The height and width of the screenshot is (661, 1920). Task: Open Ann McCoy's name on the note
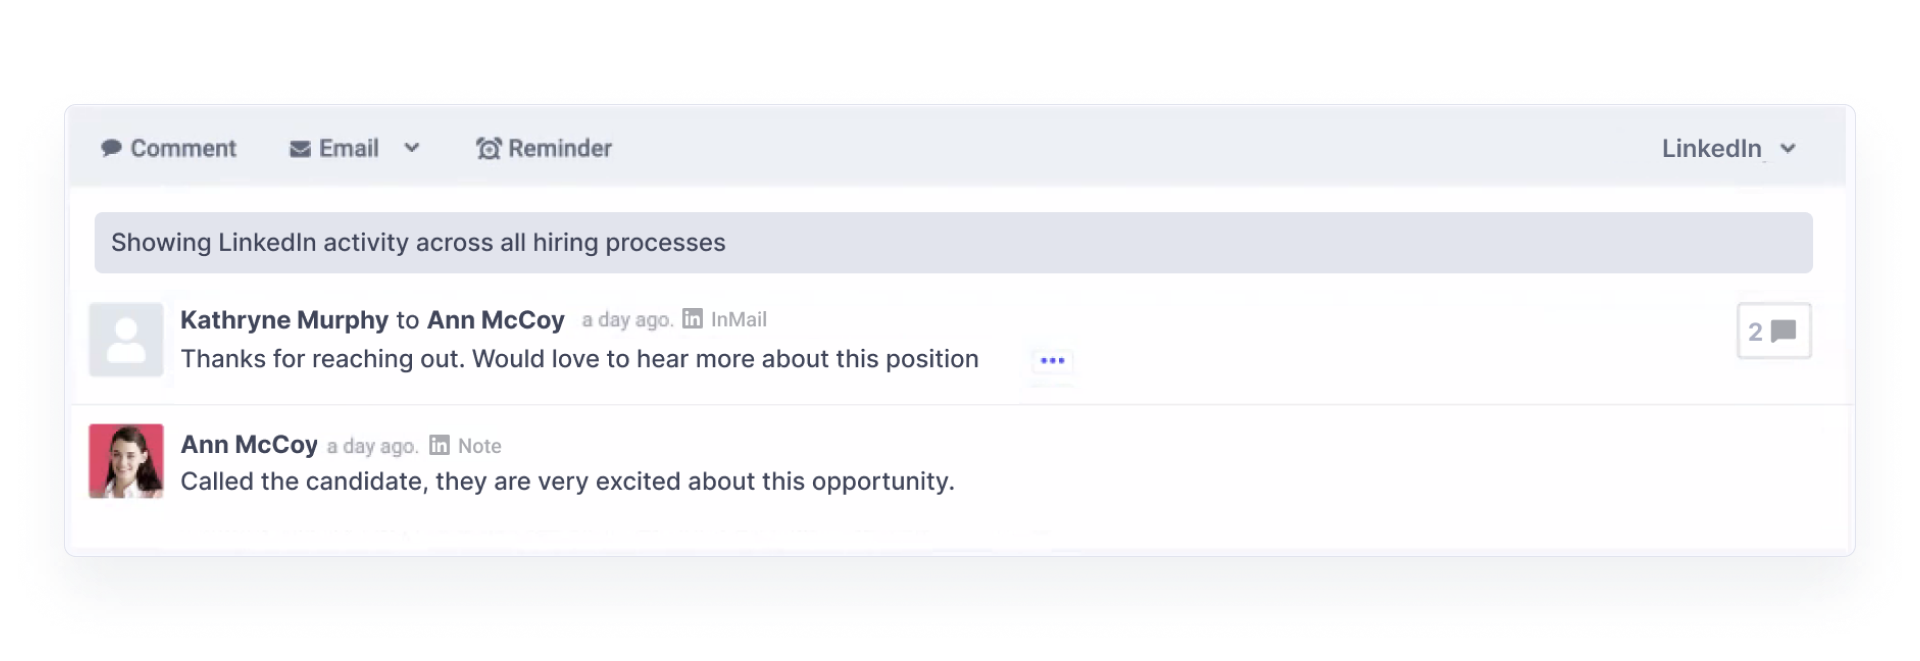[249, 445]
